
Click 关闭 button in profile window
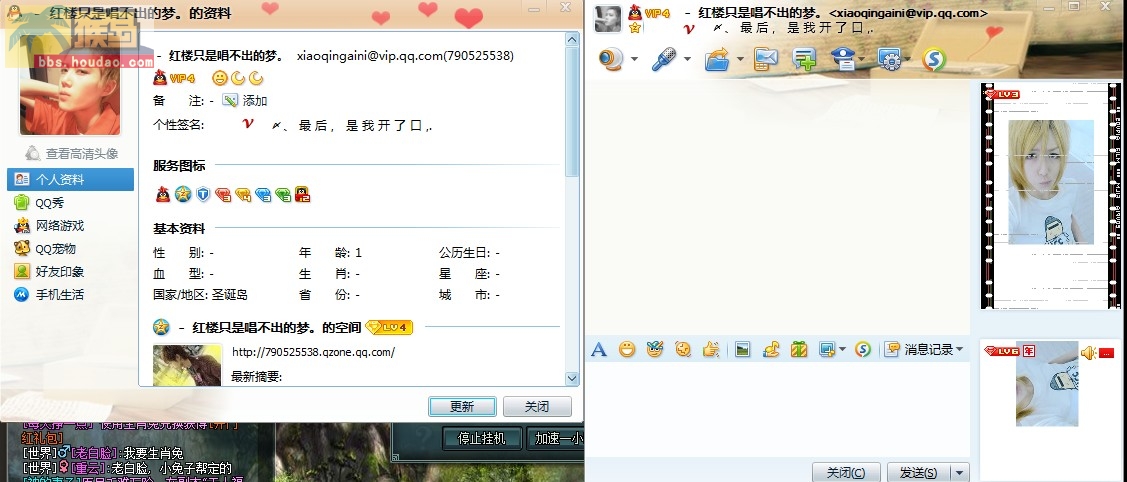click(537, 406)
